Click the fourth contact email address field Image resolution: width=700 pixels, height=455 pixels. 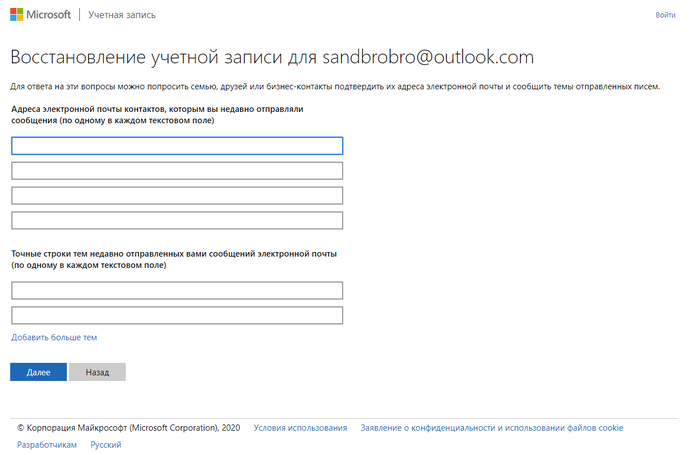[x=177, y=220]
